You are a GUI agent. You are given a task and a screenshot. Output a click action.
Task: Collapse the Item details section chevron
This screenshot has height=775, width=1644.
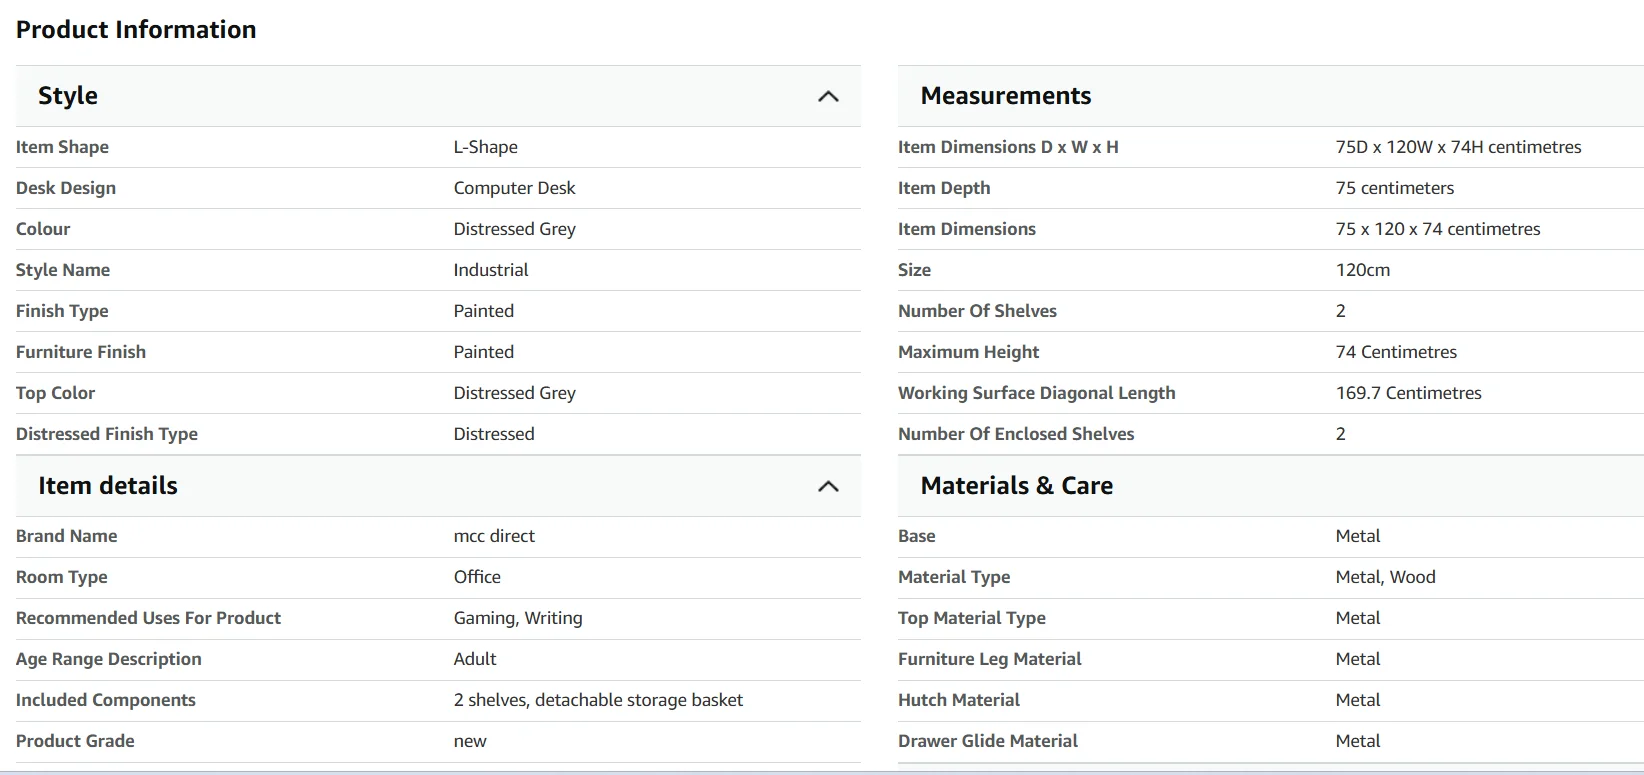tap(828, 486)
